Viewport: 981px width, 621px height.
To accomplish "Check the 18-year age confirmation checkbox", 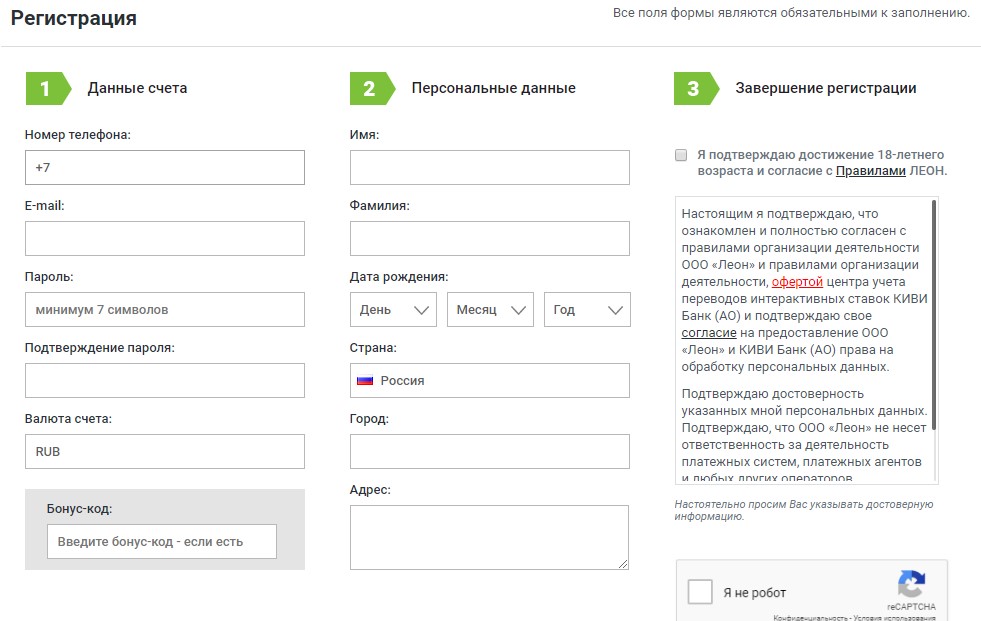I will coord(681,155).
